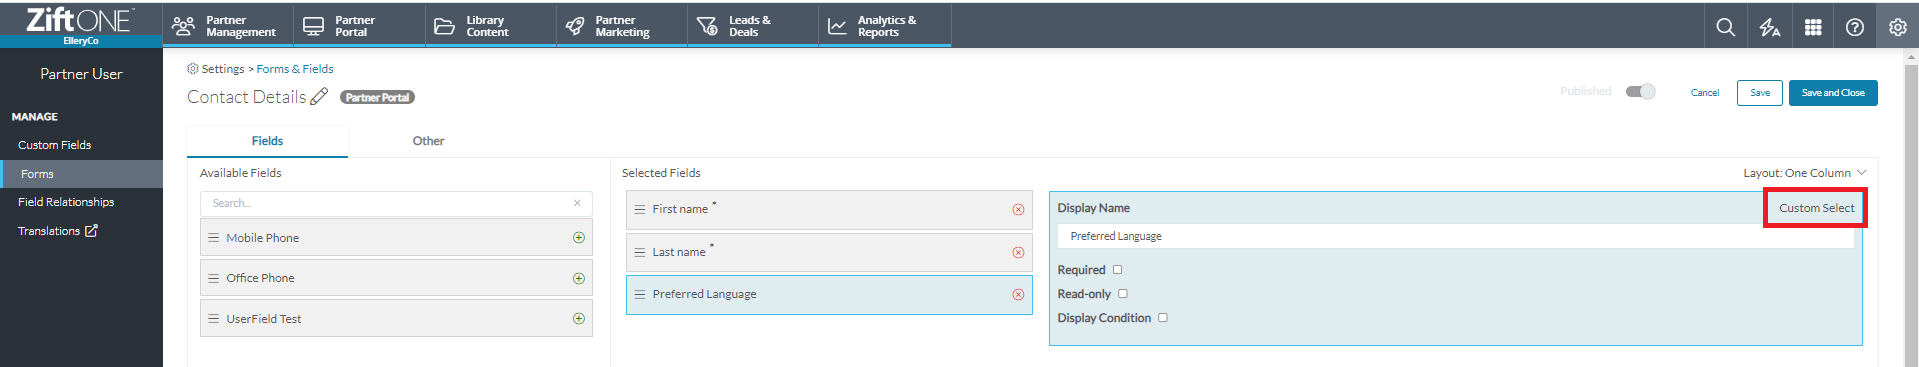The width and height of the screenshot is (1919, 367).
Task: Check the Required checkbox
Action: (1117, 269)
